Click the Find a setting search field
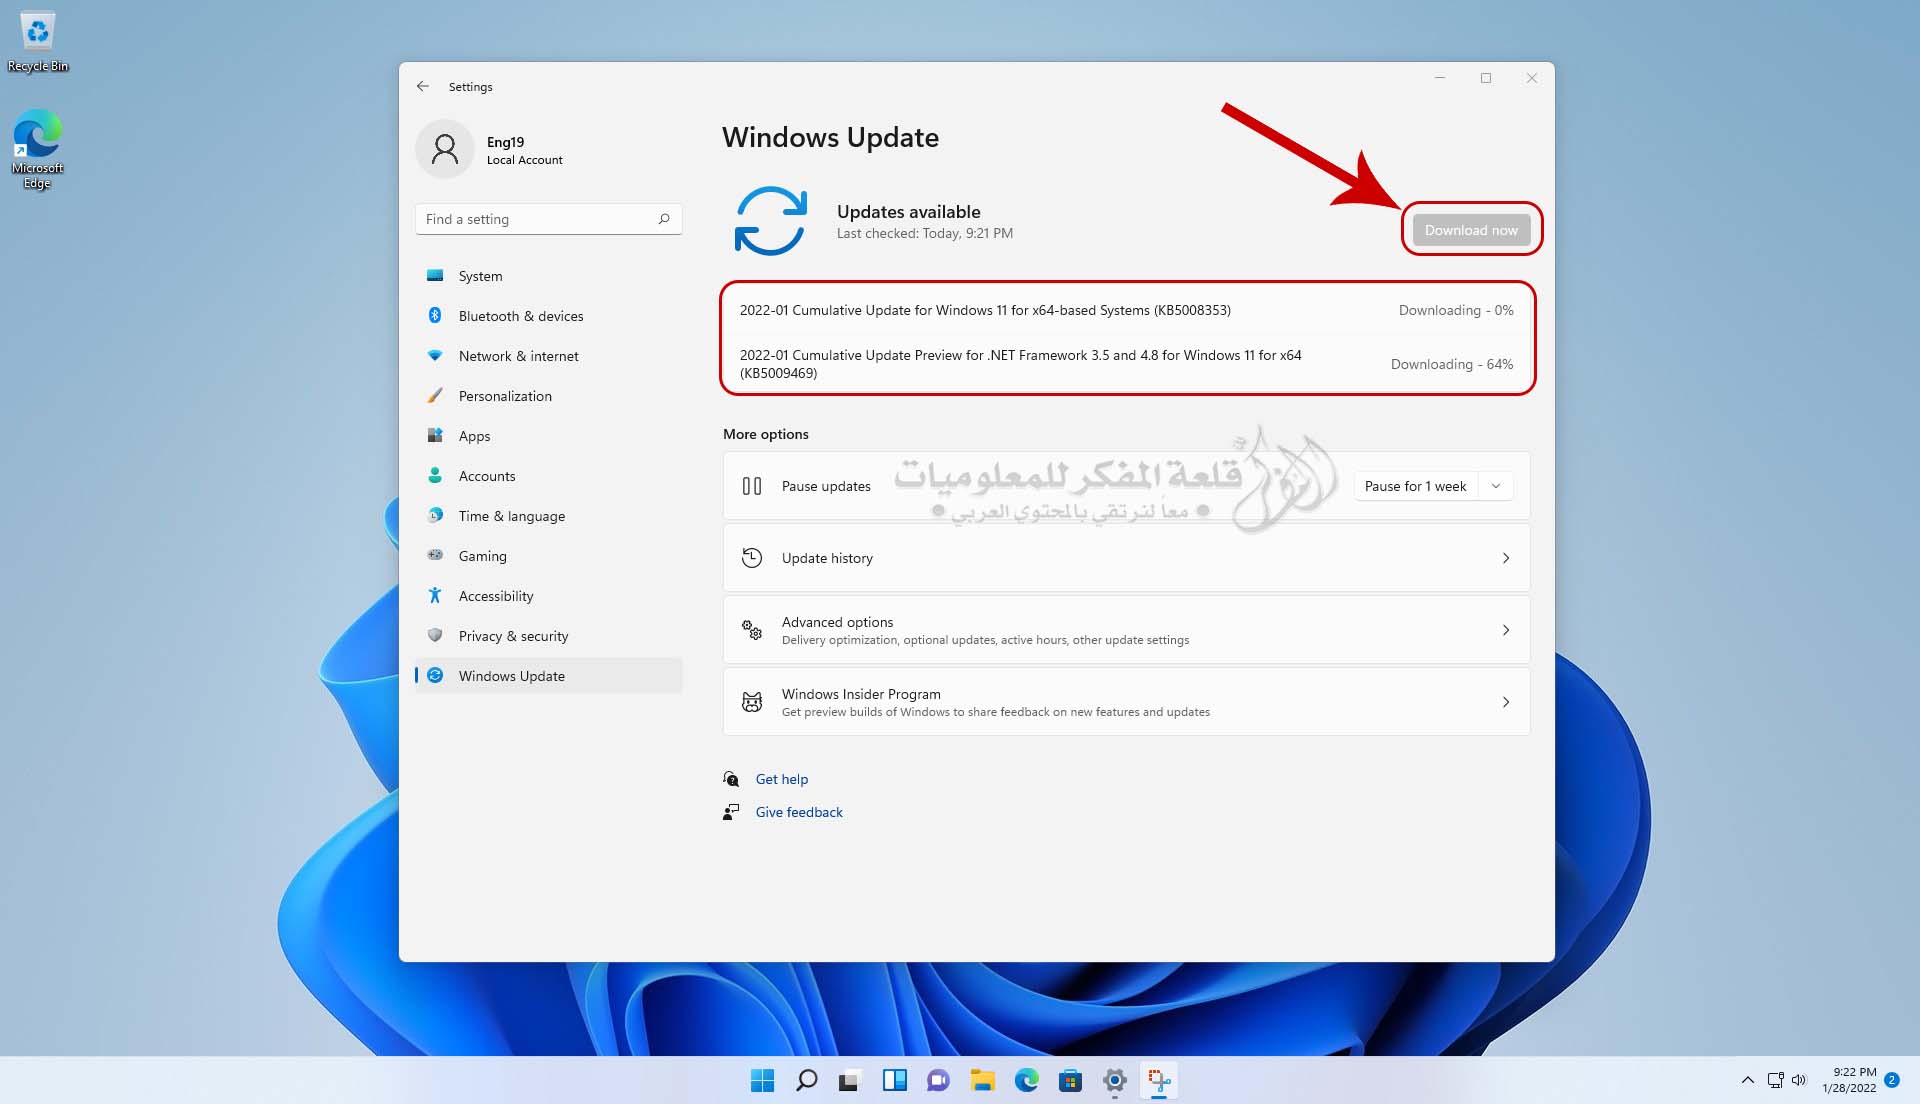The width and height of the screenshot is (1920, 1104). pyautogui.click(x=548, y=219)
